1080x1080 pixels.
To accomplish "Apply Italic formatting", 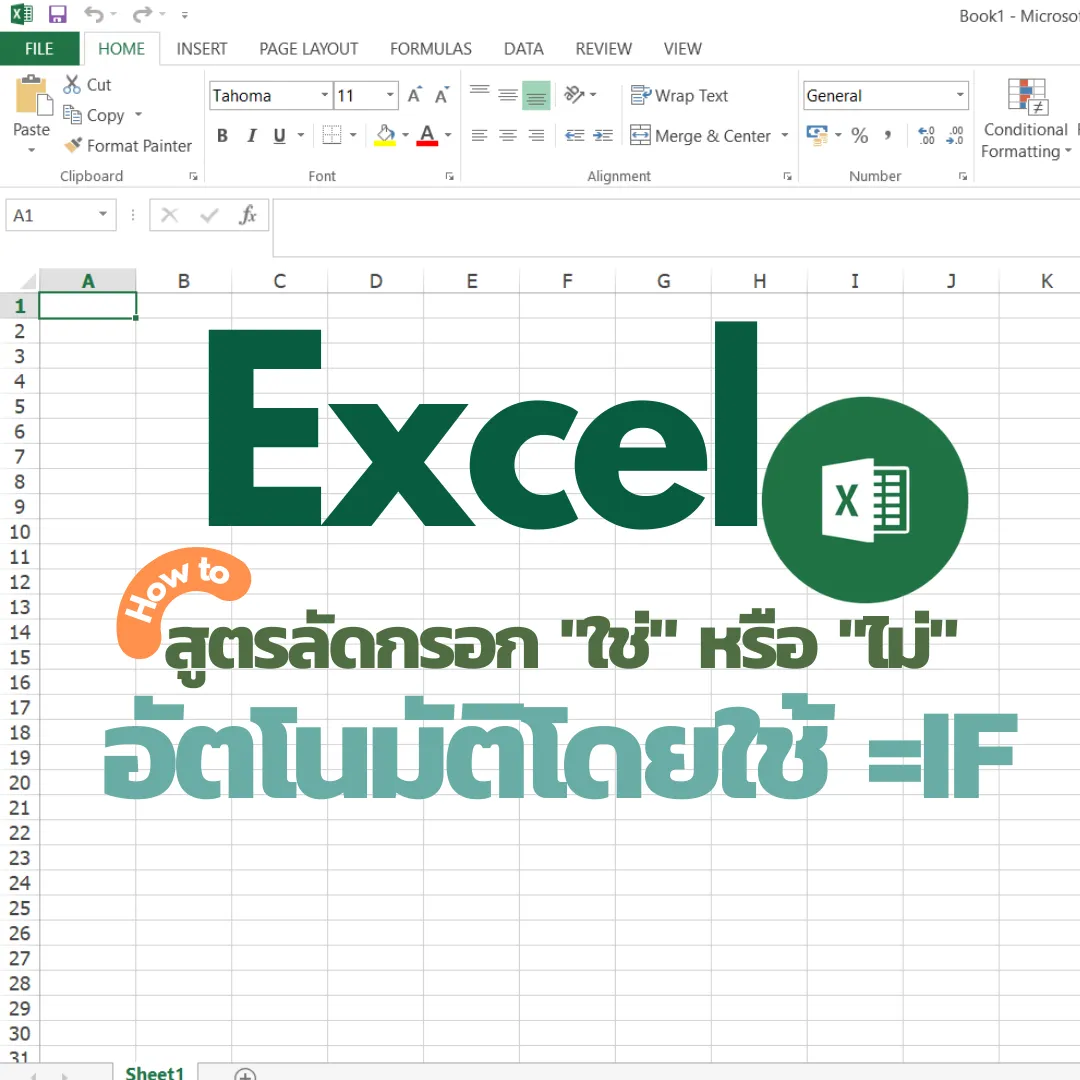I will 251,135.
